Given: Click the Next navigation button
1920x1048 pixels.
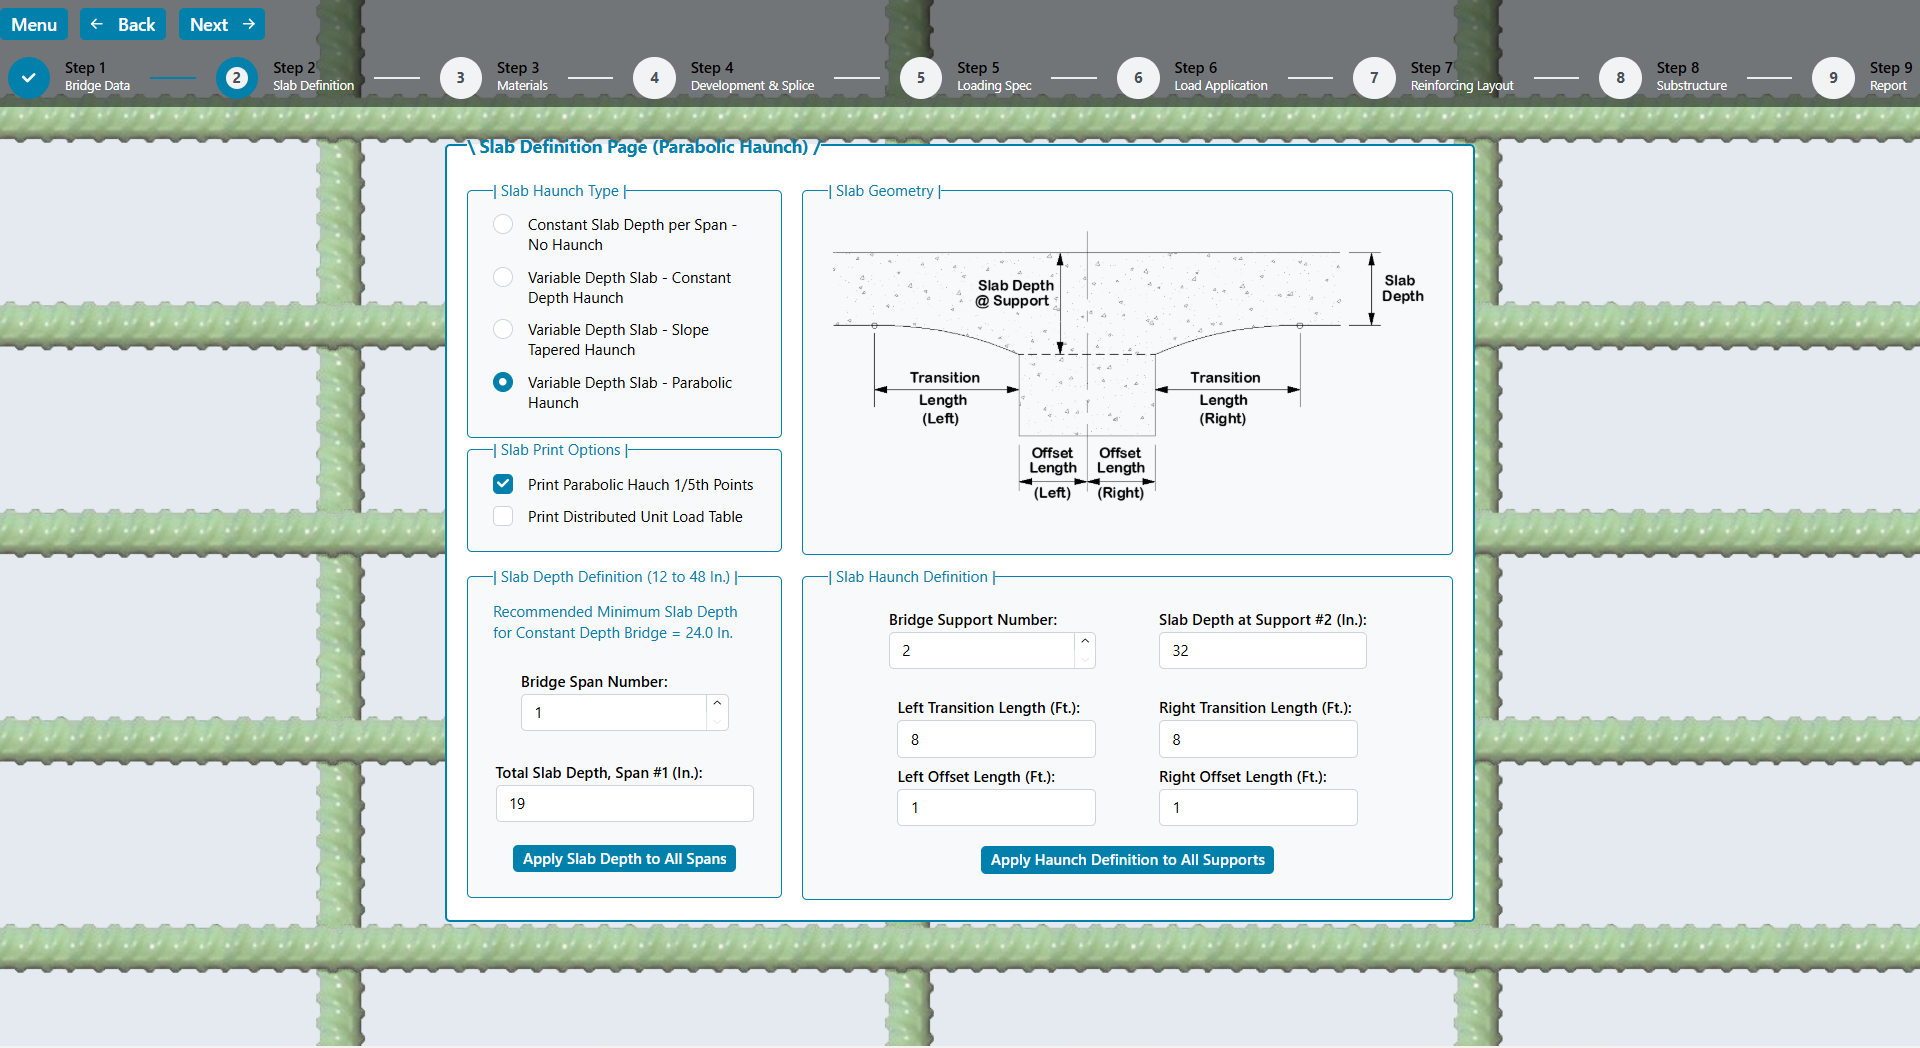Looking at the screenshot, I should (x=222, y=24).
